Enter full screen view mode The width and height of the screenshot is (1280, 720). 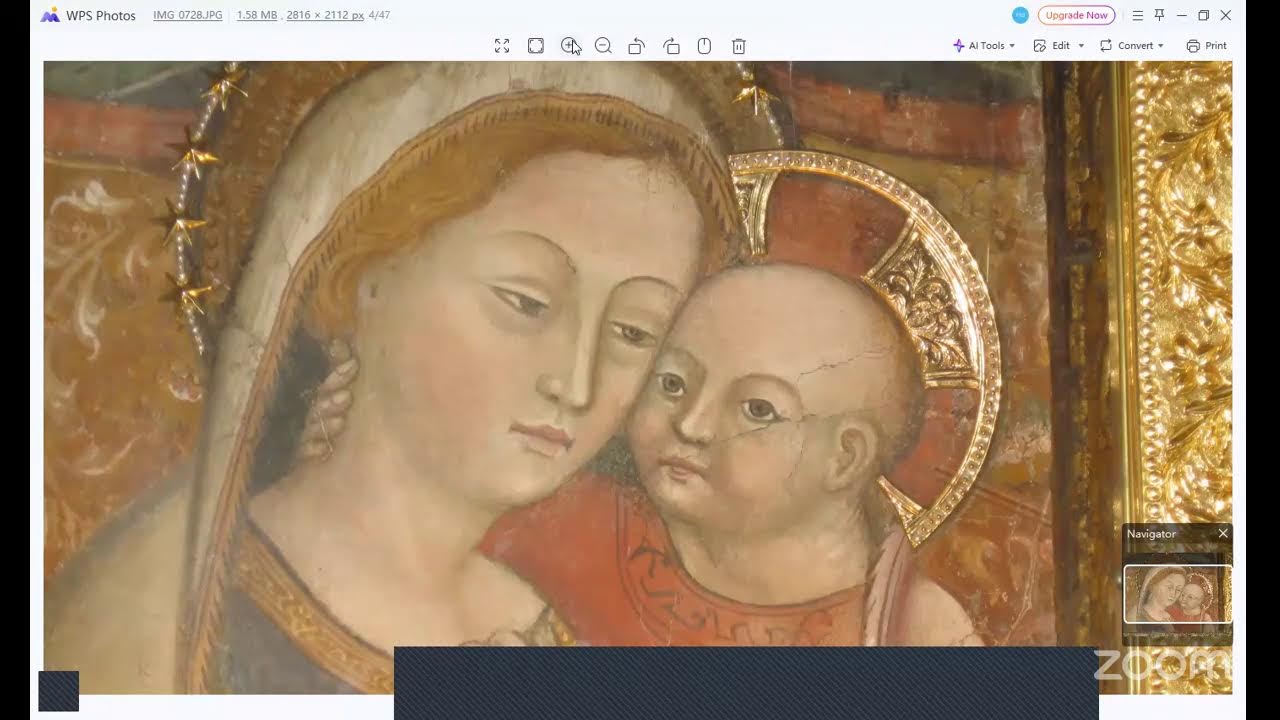(x=502, y=46)
